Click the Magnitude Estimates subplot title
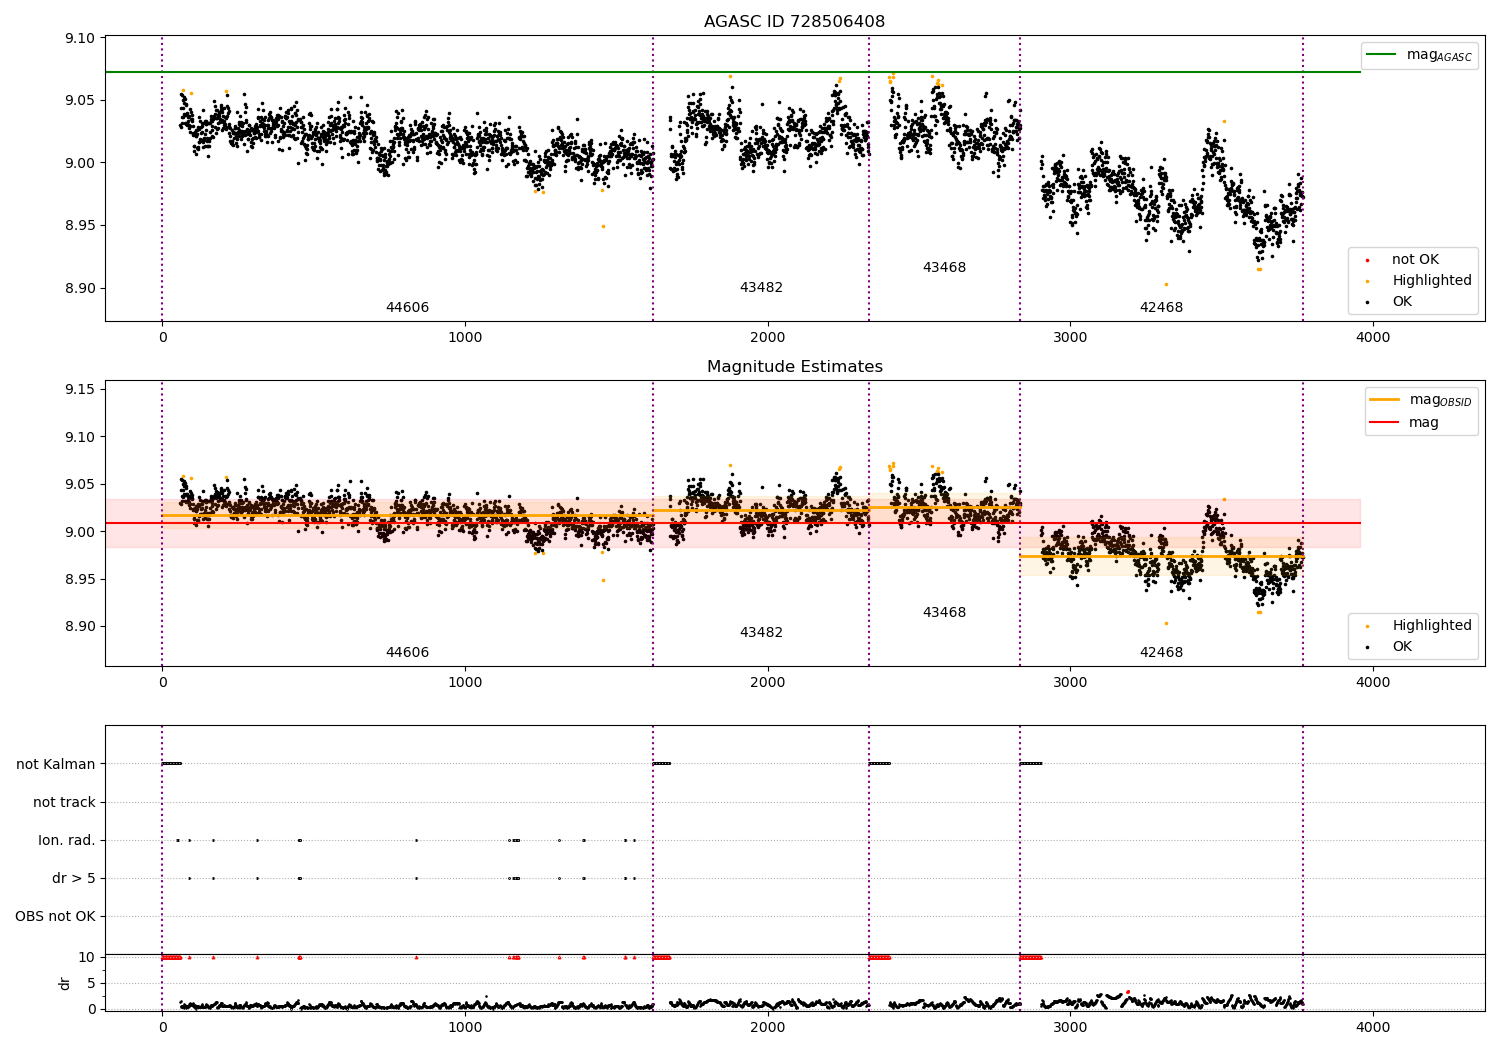 pyautogui.click(x=794, y=367)
